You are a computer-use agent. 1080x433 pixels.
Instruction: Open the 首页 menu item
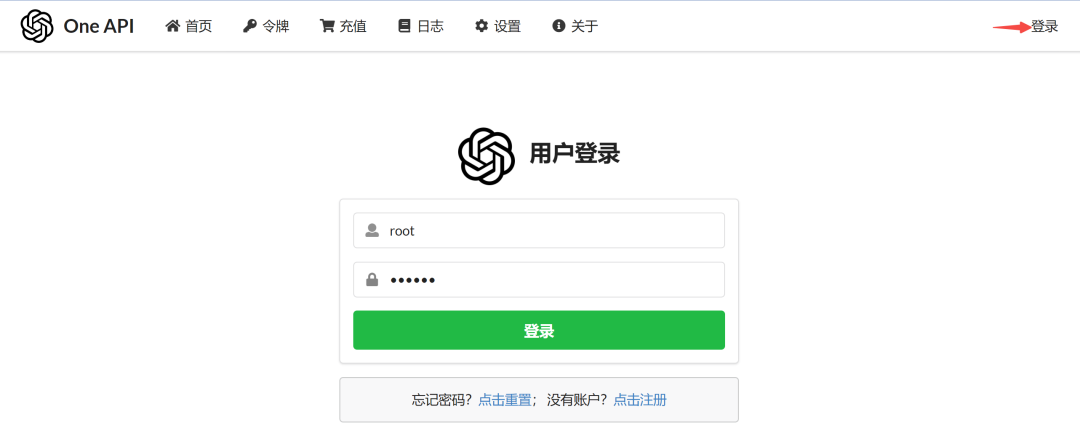point(189,26)
